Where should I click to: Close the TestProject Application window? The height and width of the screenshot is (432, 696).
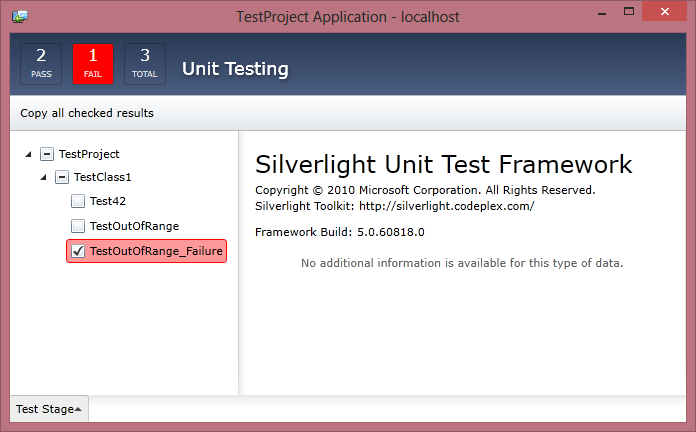(x=664, y=12)
